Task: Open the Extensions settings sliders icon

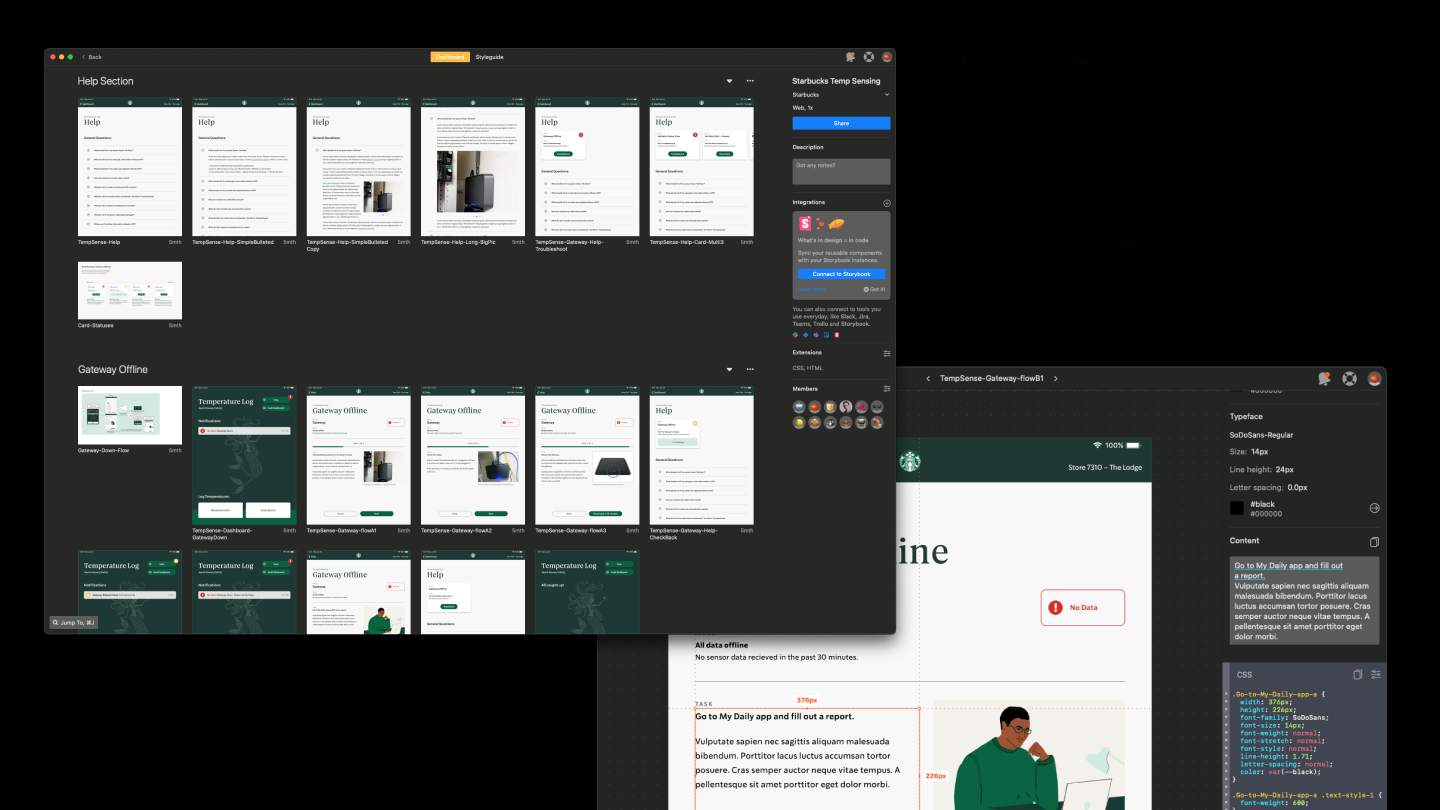Action: [887, 353]
